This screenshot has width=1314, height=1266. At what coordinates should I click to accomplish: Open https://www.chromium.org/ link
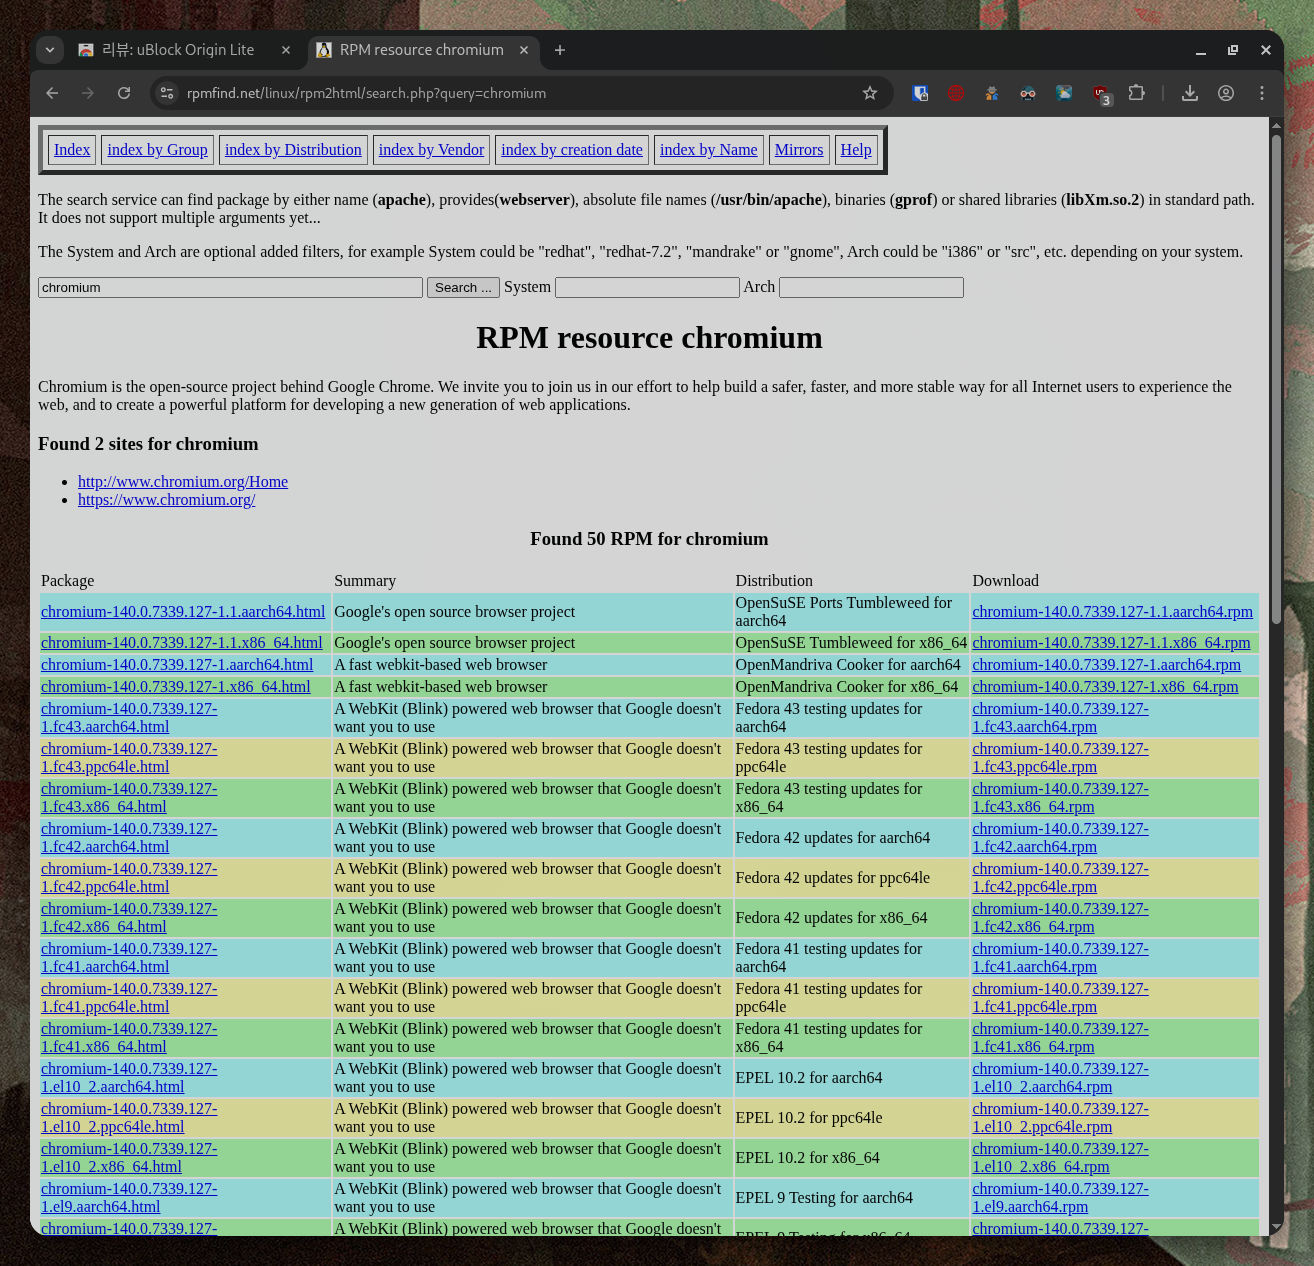tap(167, 500)
